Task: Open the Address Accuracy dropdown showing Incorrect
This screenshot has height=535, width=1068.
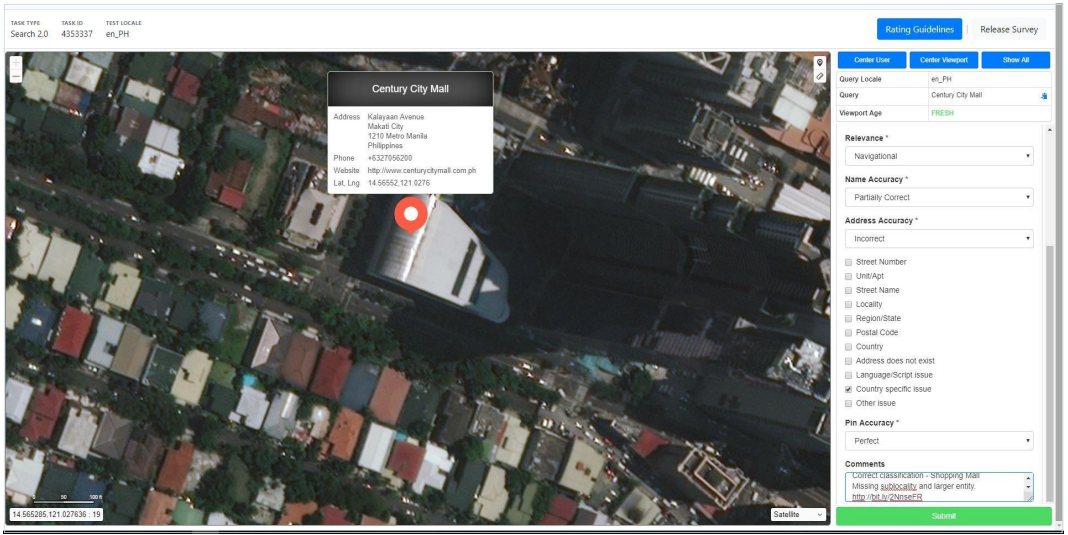Action: (x=939, y=239)
